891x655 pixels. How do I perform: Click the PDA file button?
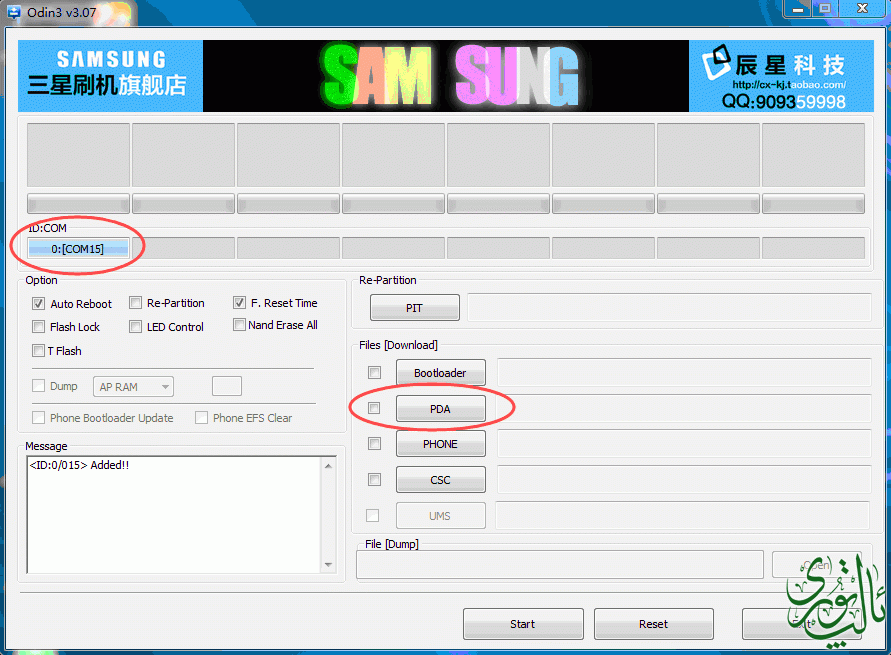[x=440, y=408]
